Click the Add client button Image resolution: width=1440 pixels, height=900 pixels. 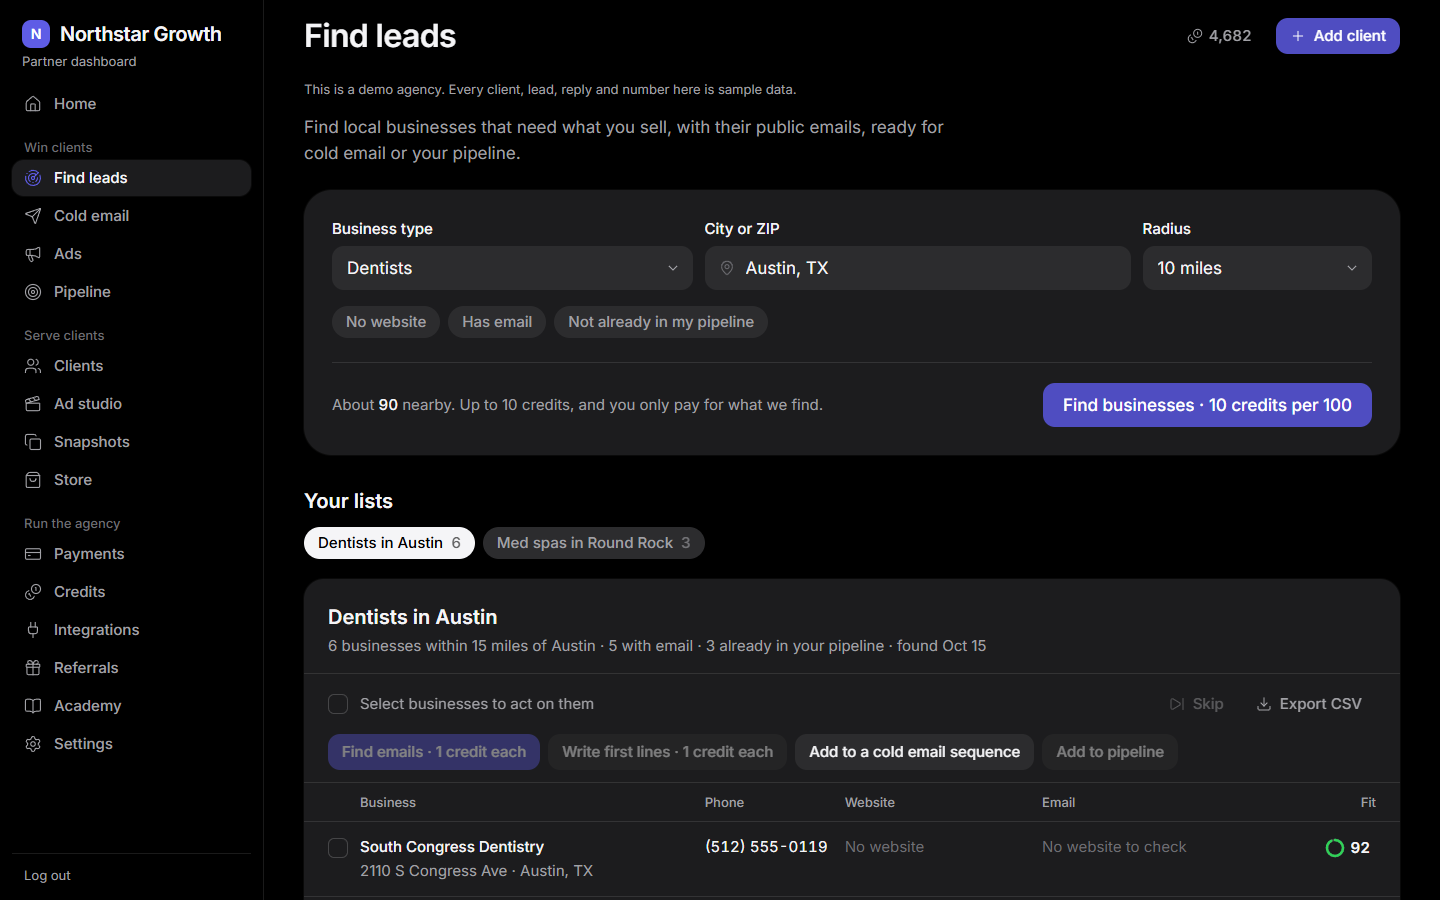[1338, 36]
